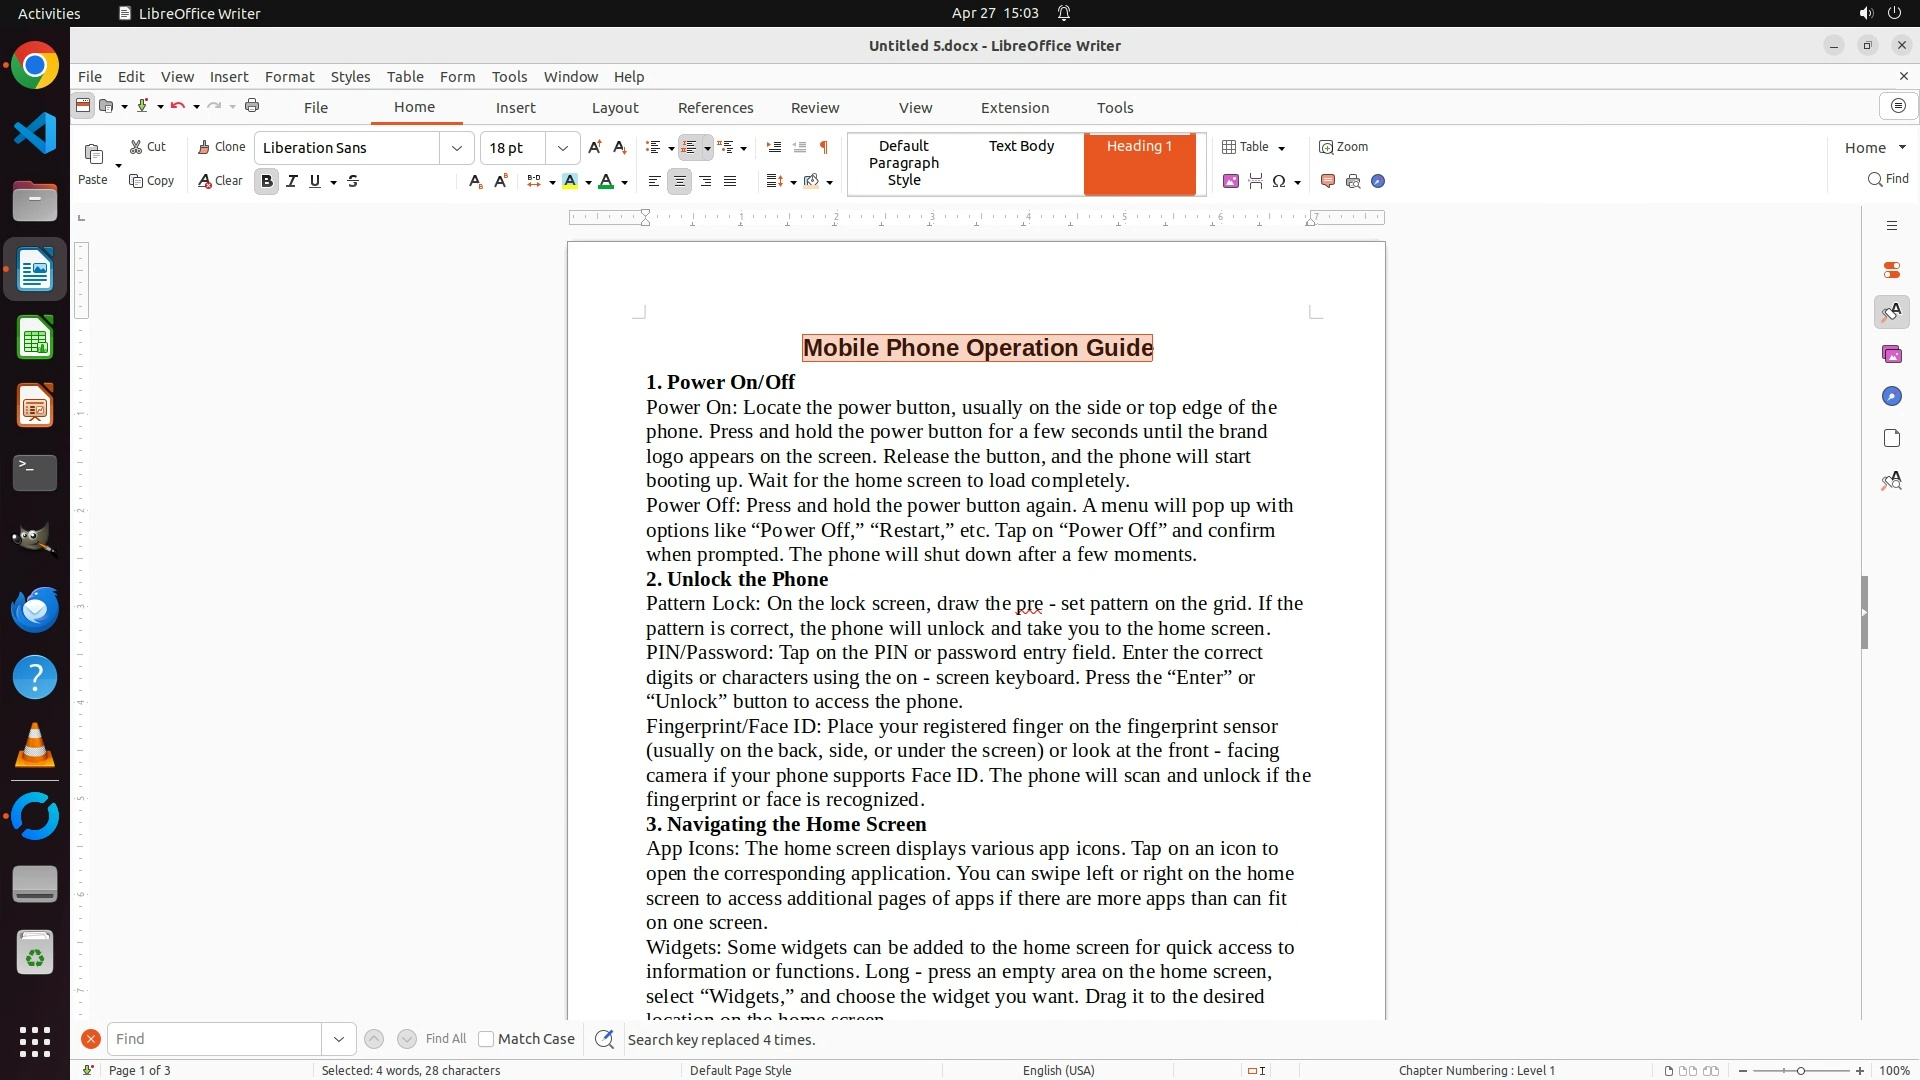Click the strikethrough icon
The height and width of the screenshot is (1080, 1920).
pos(353,181)
